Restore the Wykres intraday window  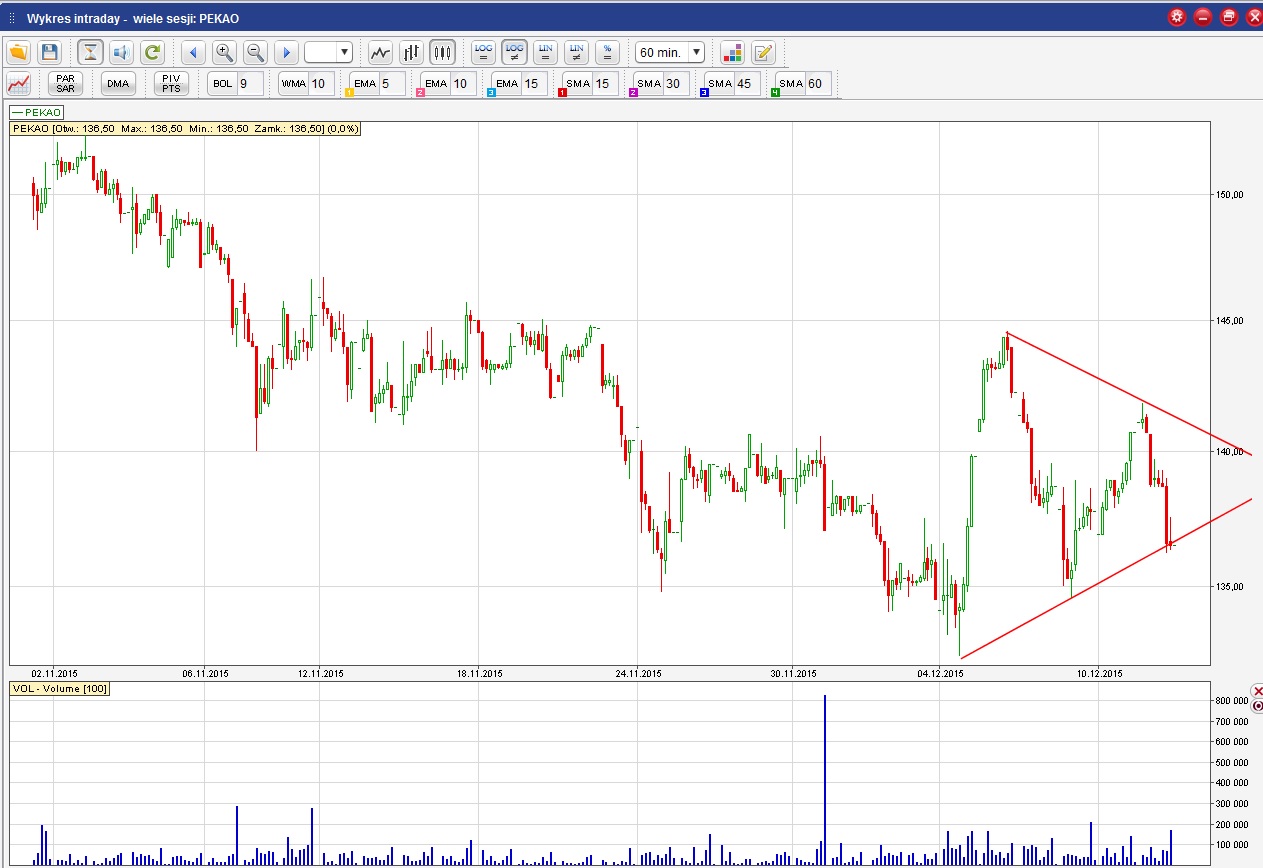coord(1229,17)
